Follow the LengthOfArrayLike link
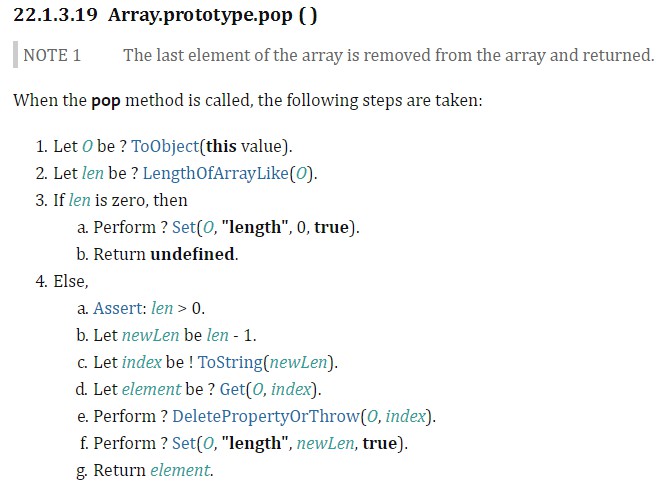 tap(216, 173)
